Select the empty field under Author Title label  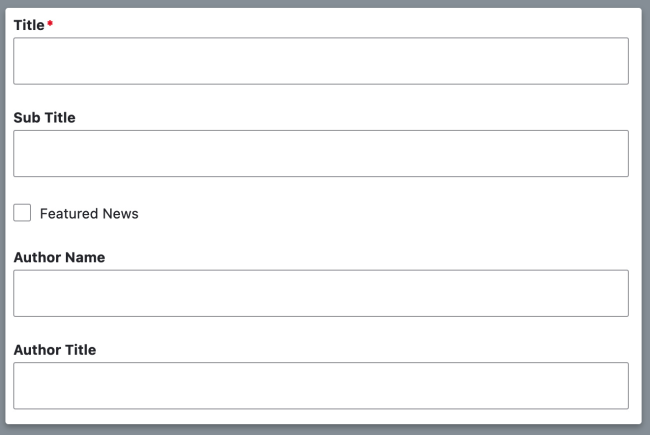(320, 385)
